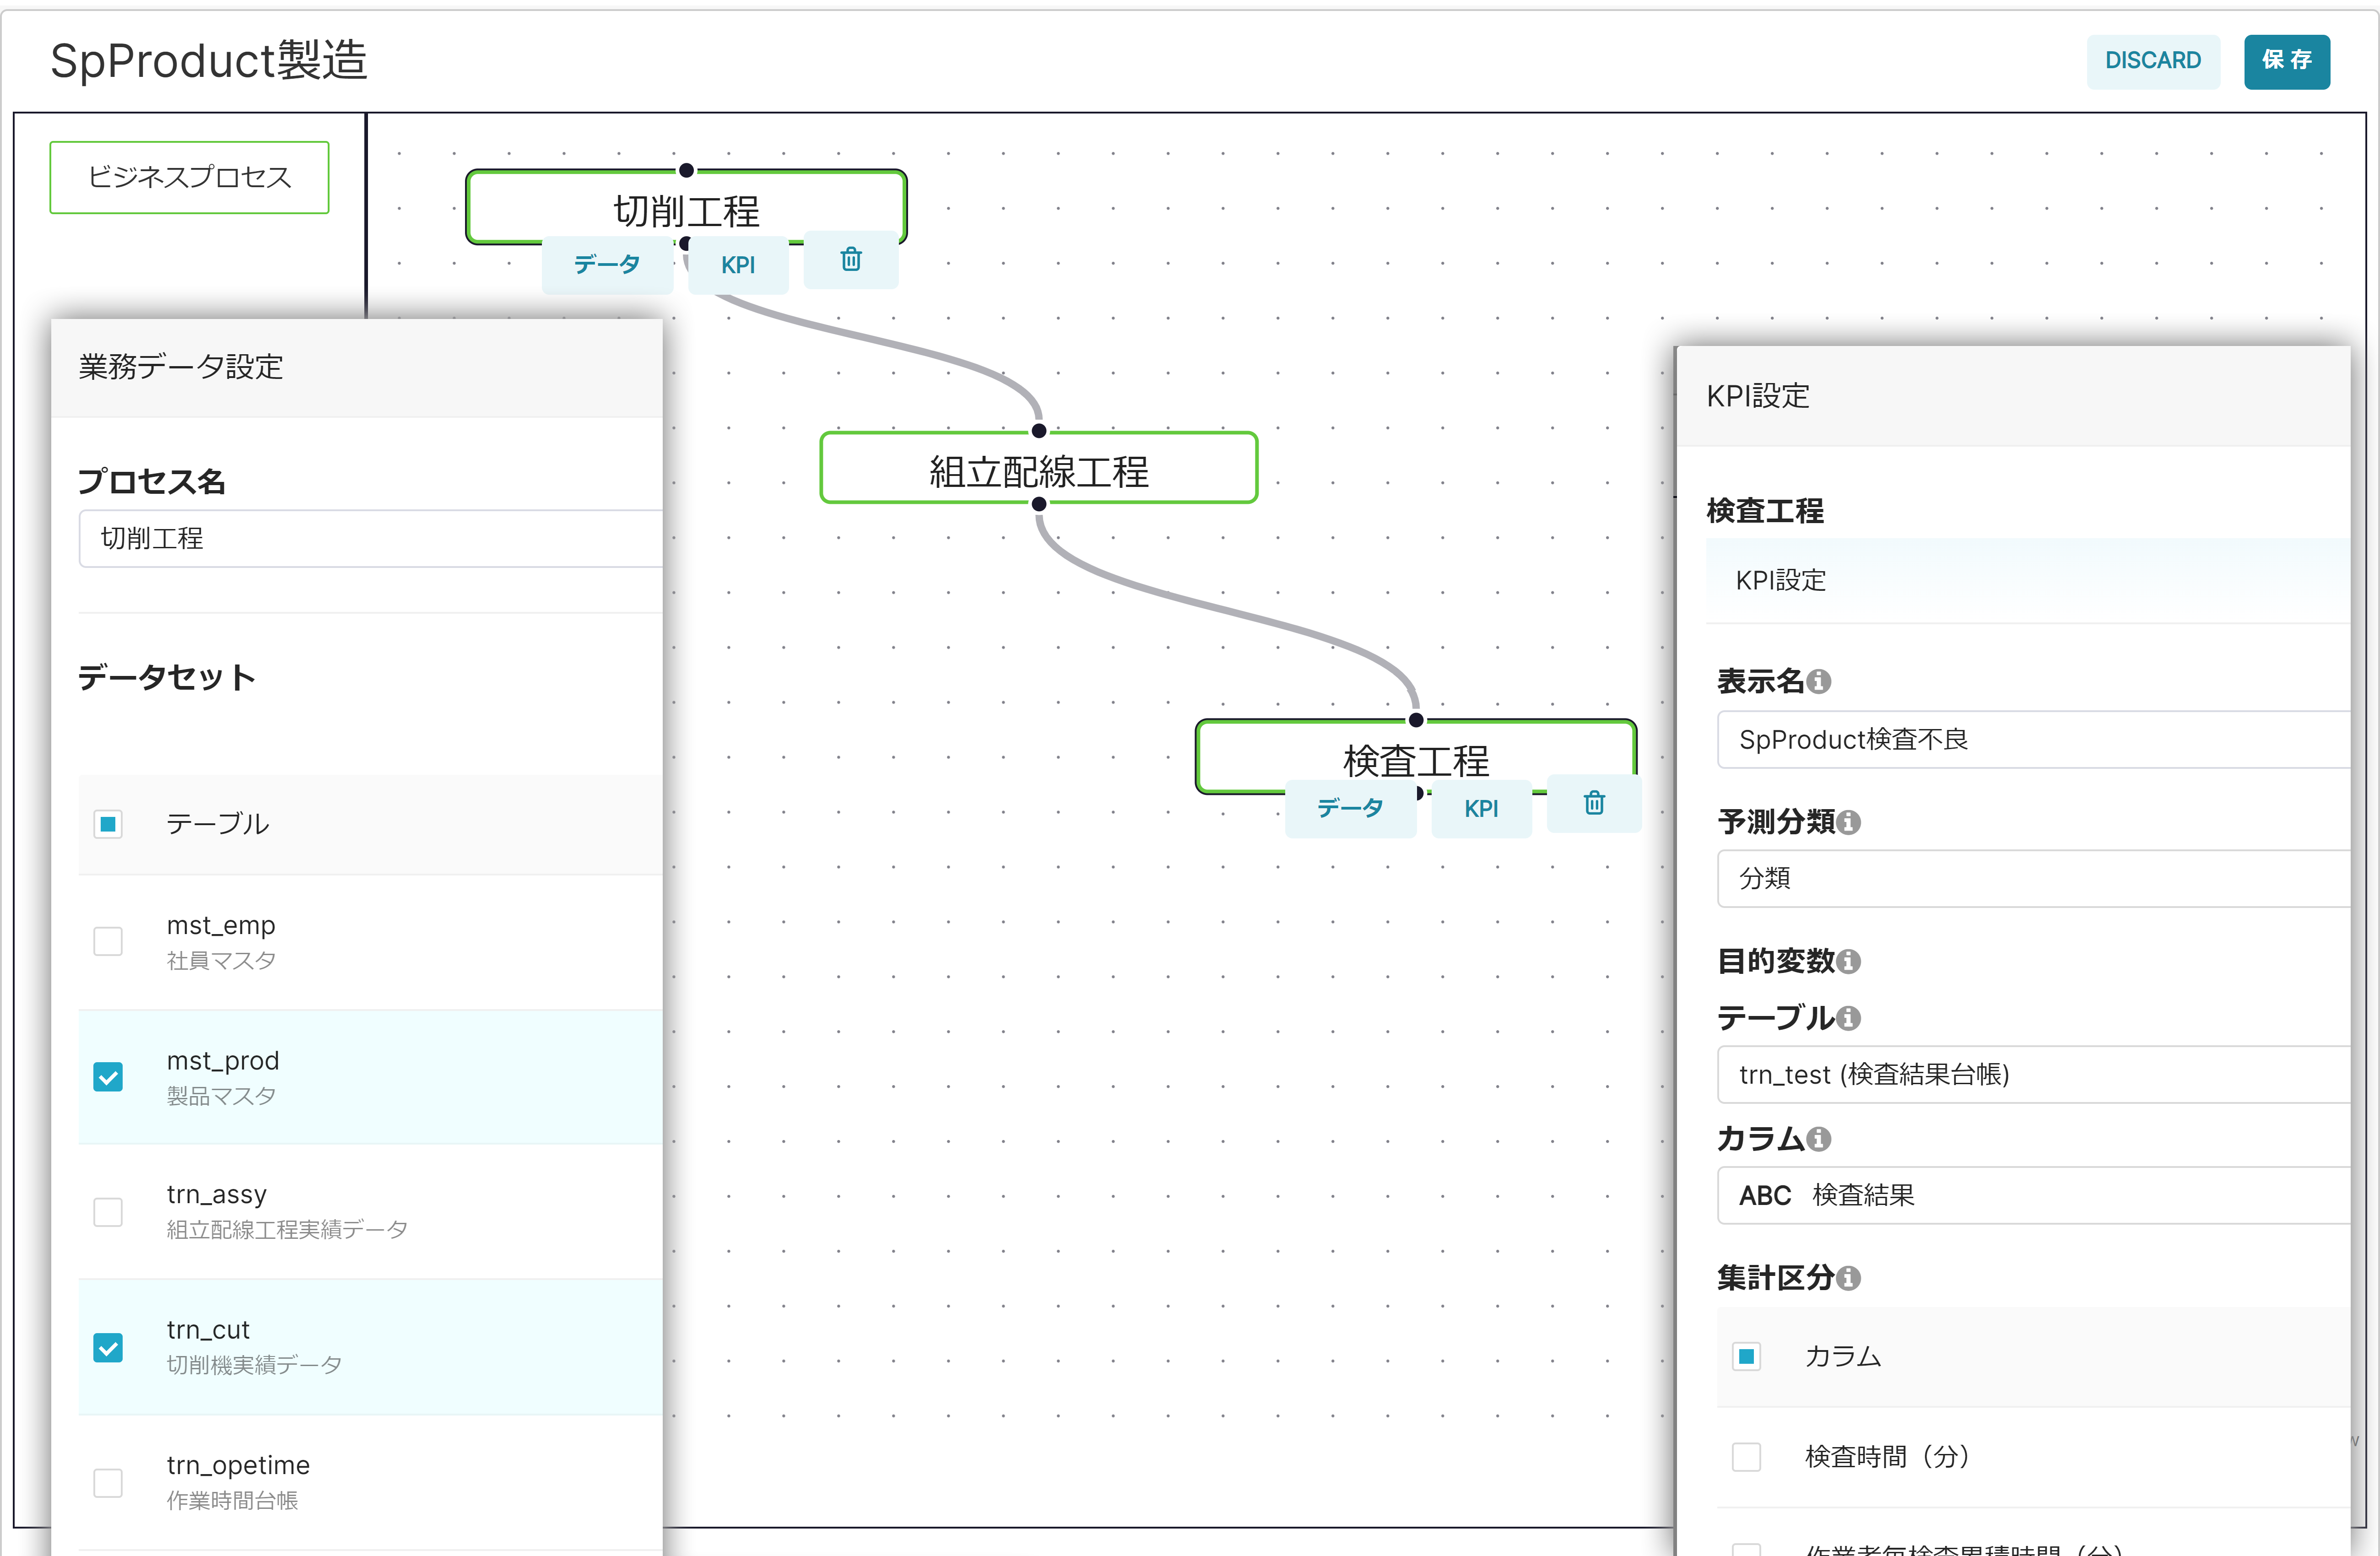Viewport: 2380px width, 1556px height.
Task: Click the SpProduct製造 page title
Action: [x=209, y=61]
